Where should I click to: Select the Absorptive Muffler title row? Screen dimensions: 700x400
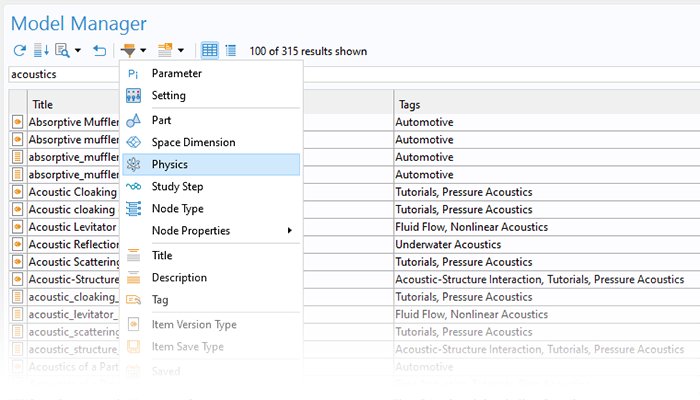74,122
